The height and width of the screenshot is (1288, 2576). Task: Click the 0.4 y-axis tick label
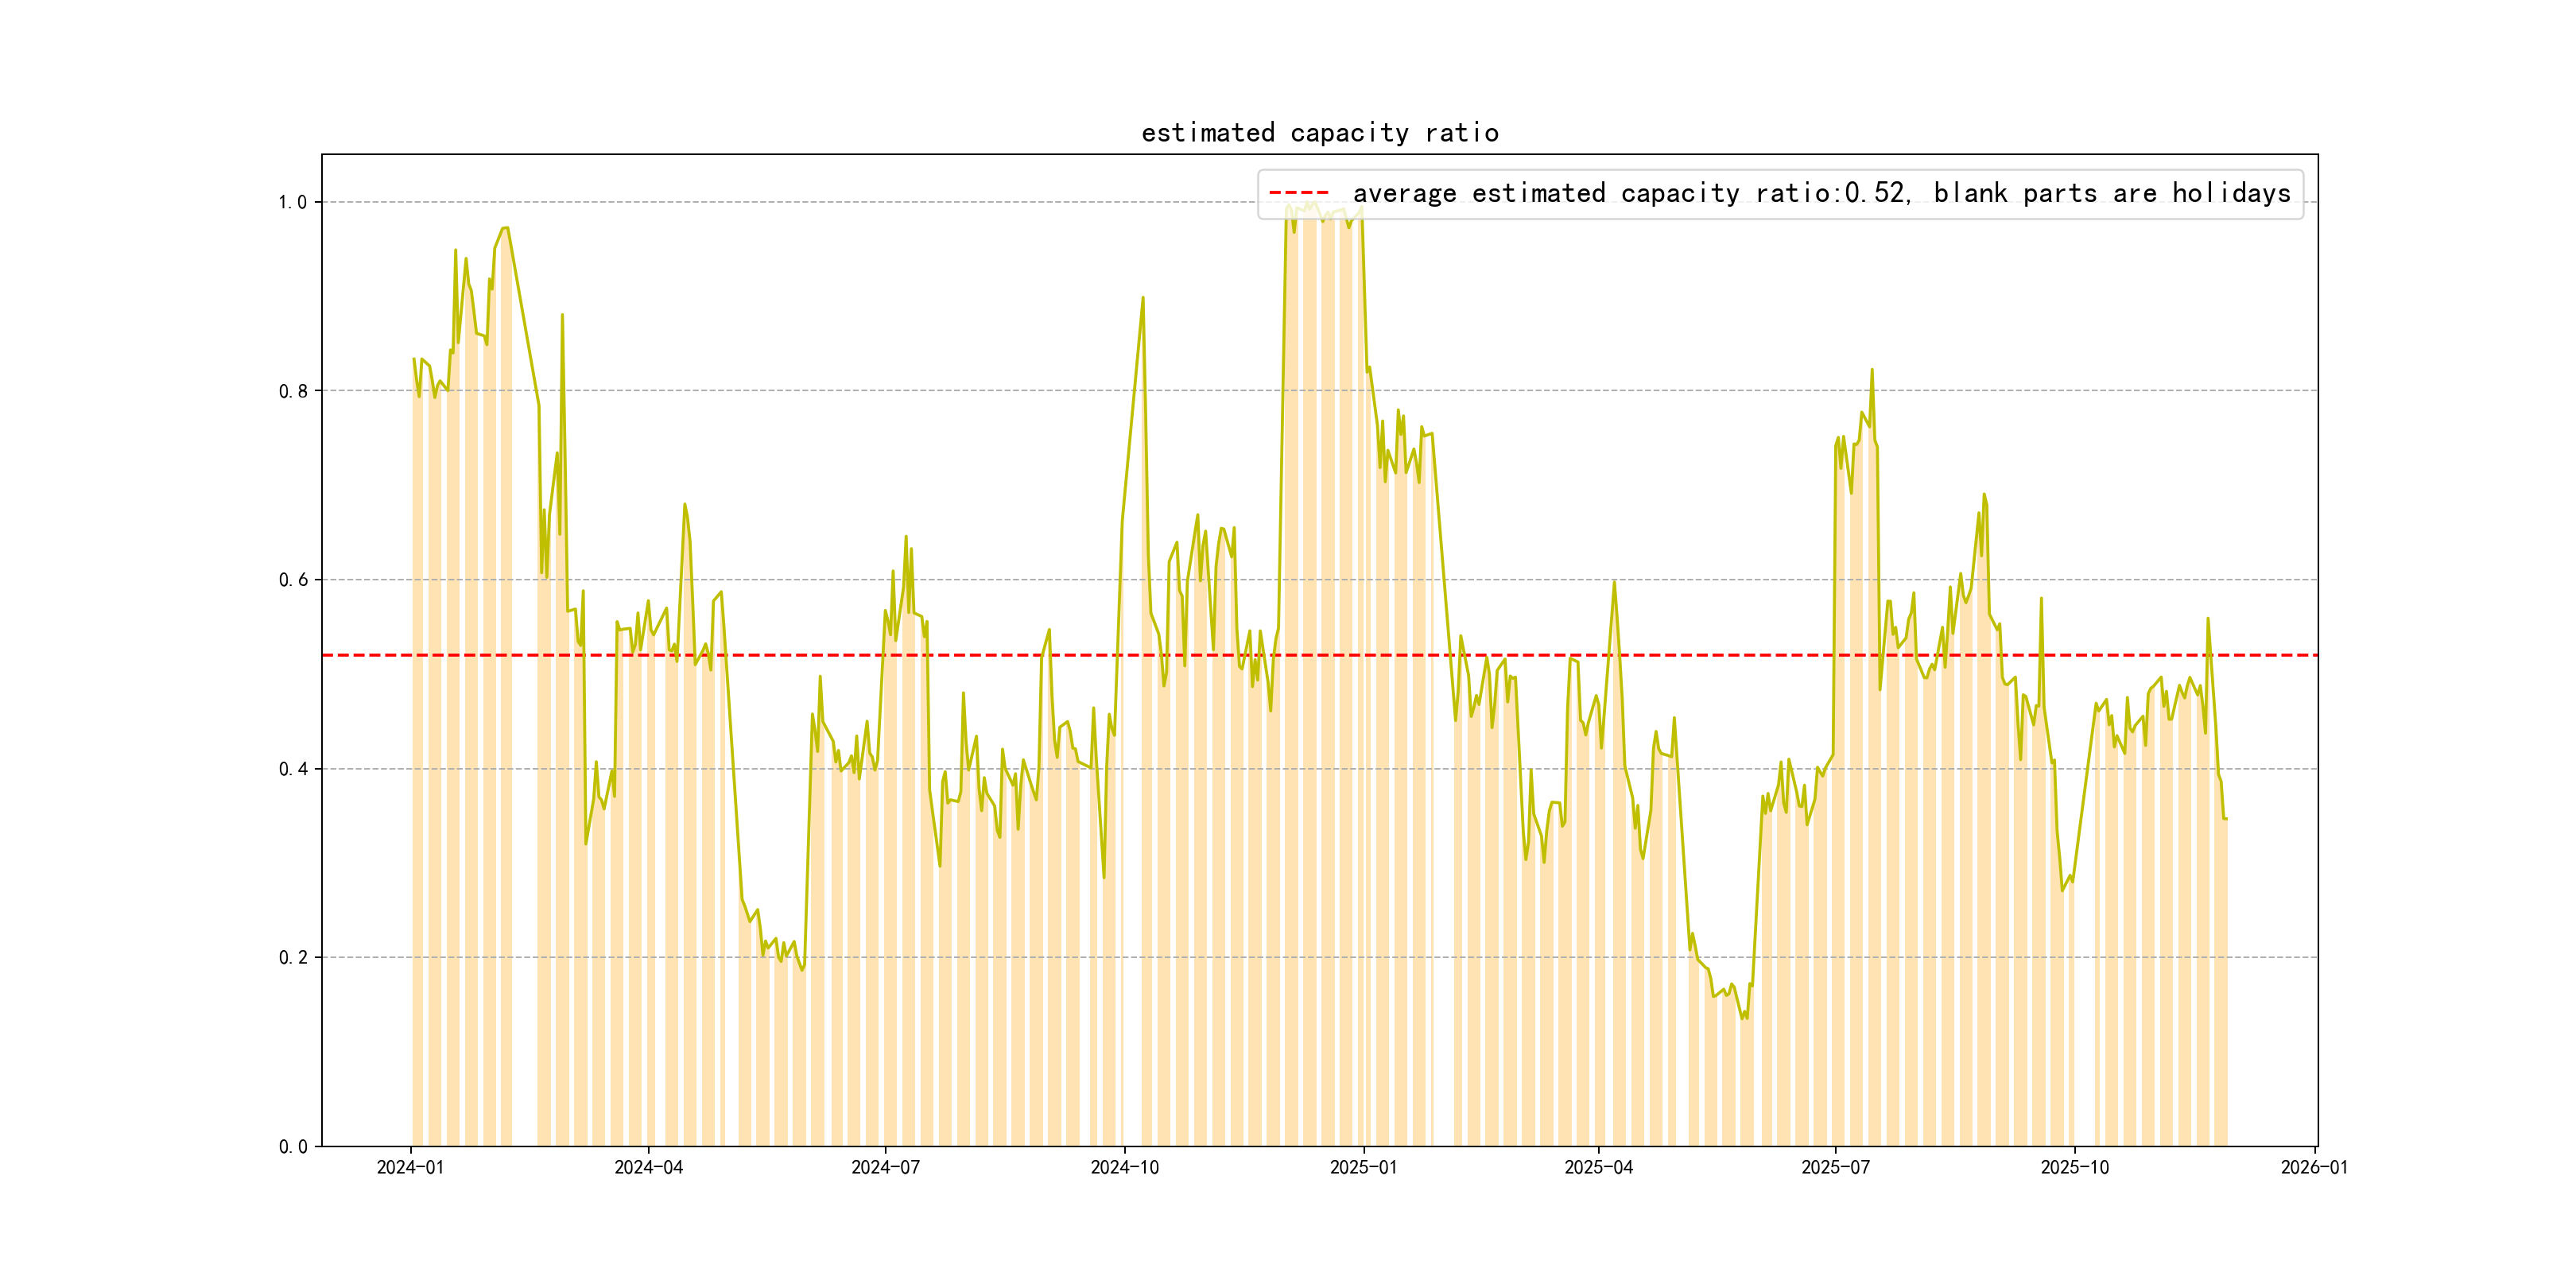click(292, 769)
